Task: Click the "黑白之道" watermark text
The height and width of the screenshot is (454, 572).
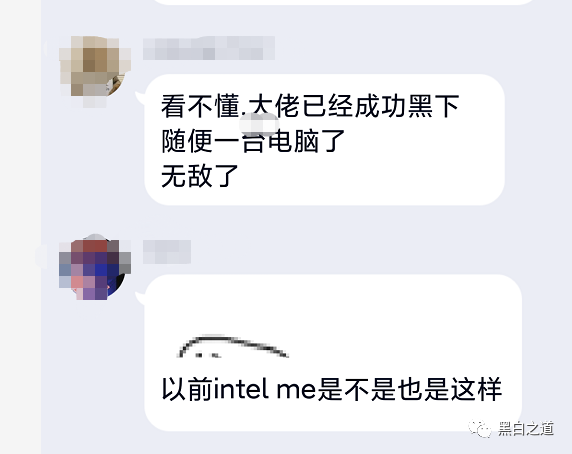Action: click(x=526, y=428)
